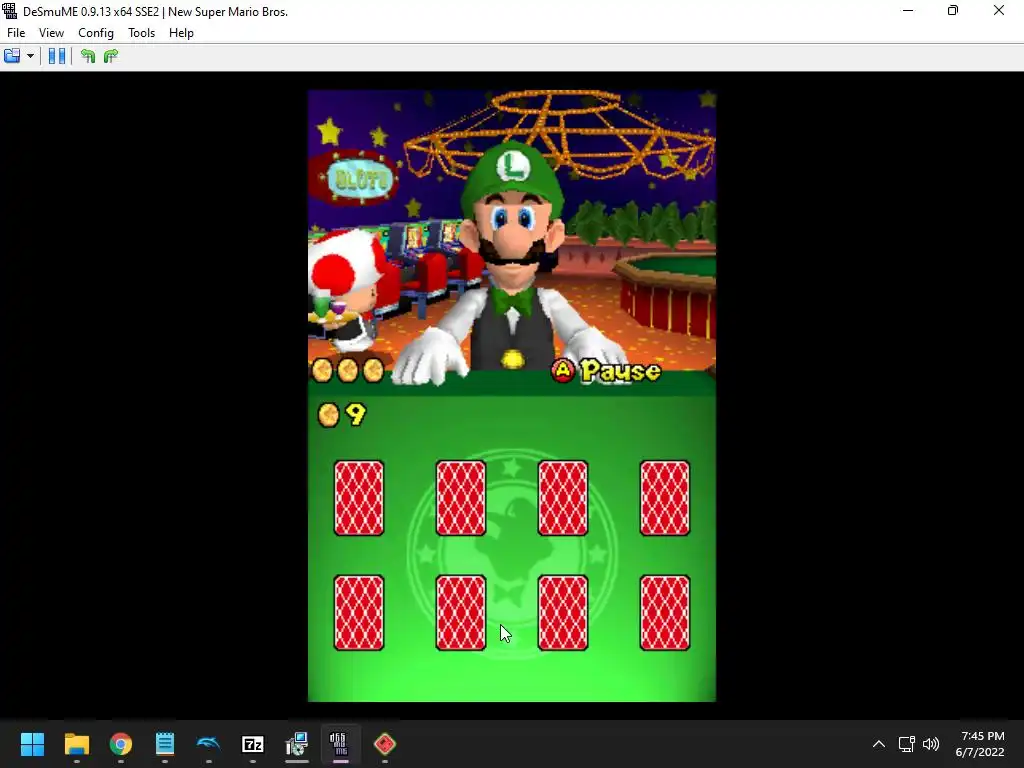
Task: Open the View menu
Action: tap(51, 33)
